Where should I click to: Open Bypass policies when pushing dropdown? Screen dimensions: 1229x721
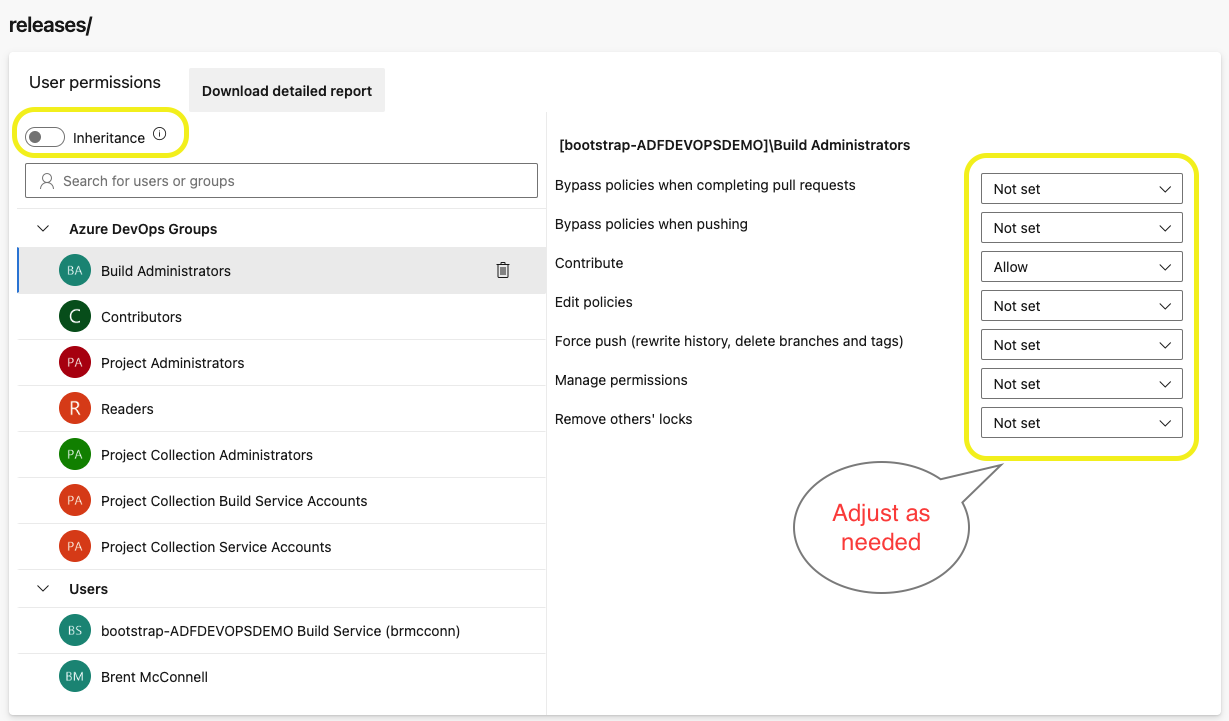(x=1082, y=227)
